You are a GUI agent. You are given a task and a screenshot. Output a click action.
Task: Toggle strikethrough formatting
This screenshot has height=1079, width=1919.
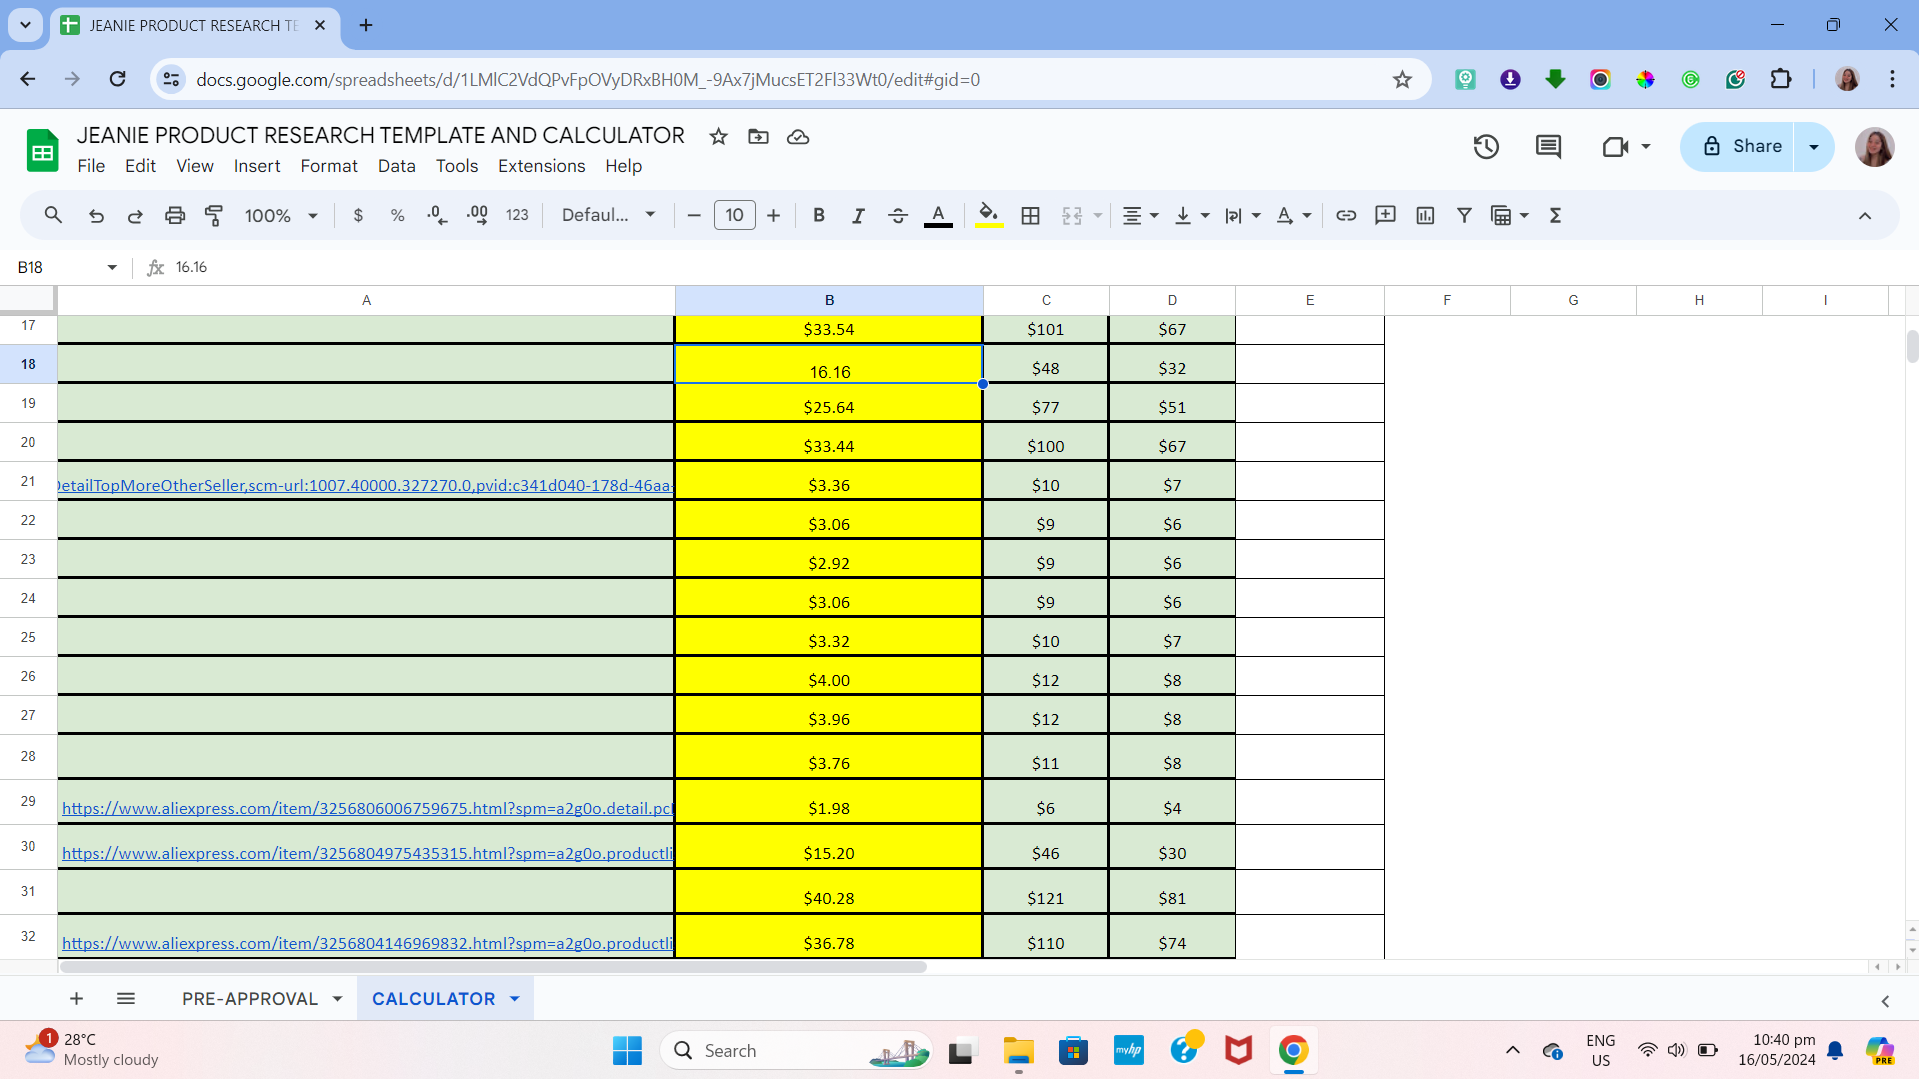[898, 215]
